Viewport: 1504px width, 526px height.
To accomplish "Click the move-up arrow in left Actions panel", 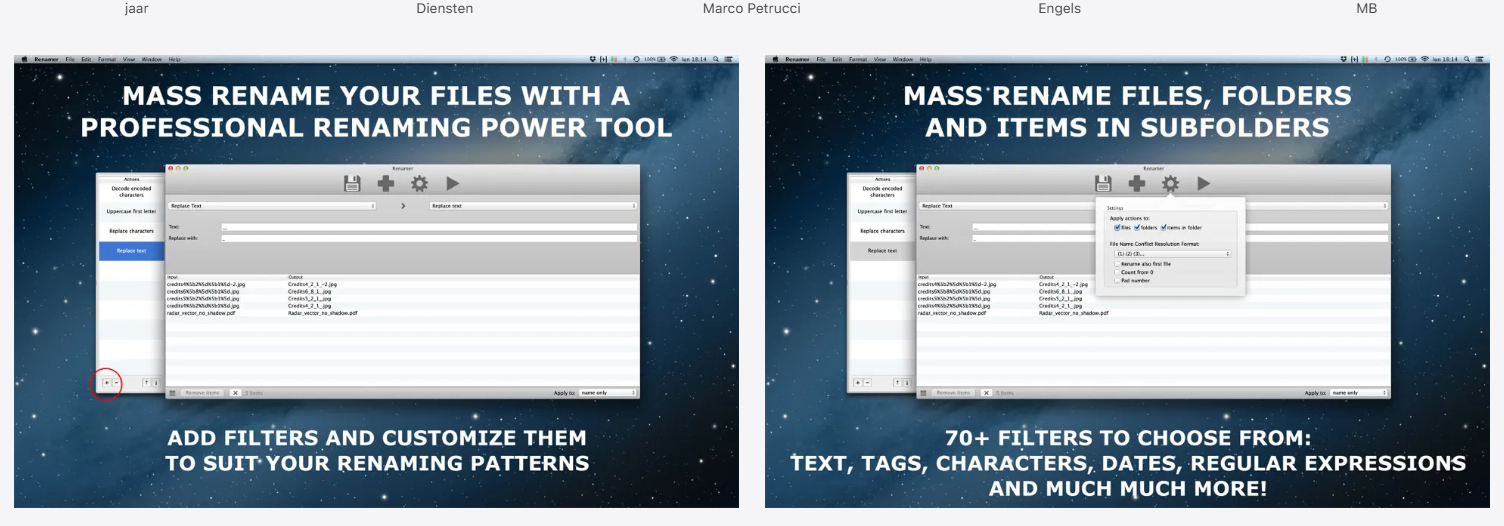I will point(146,382).
